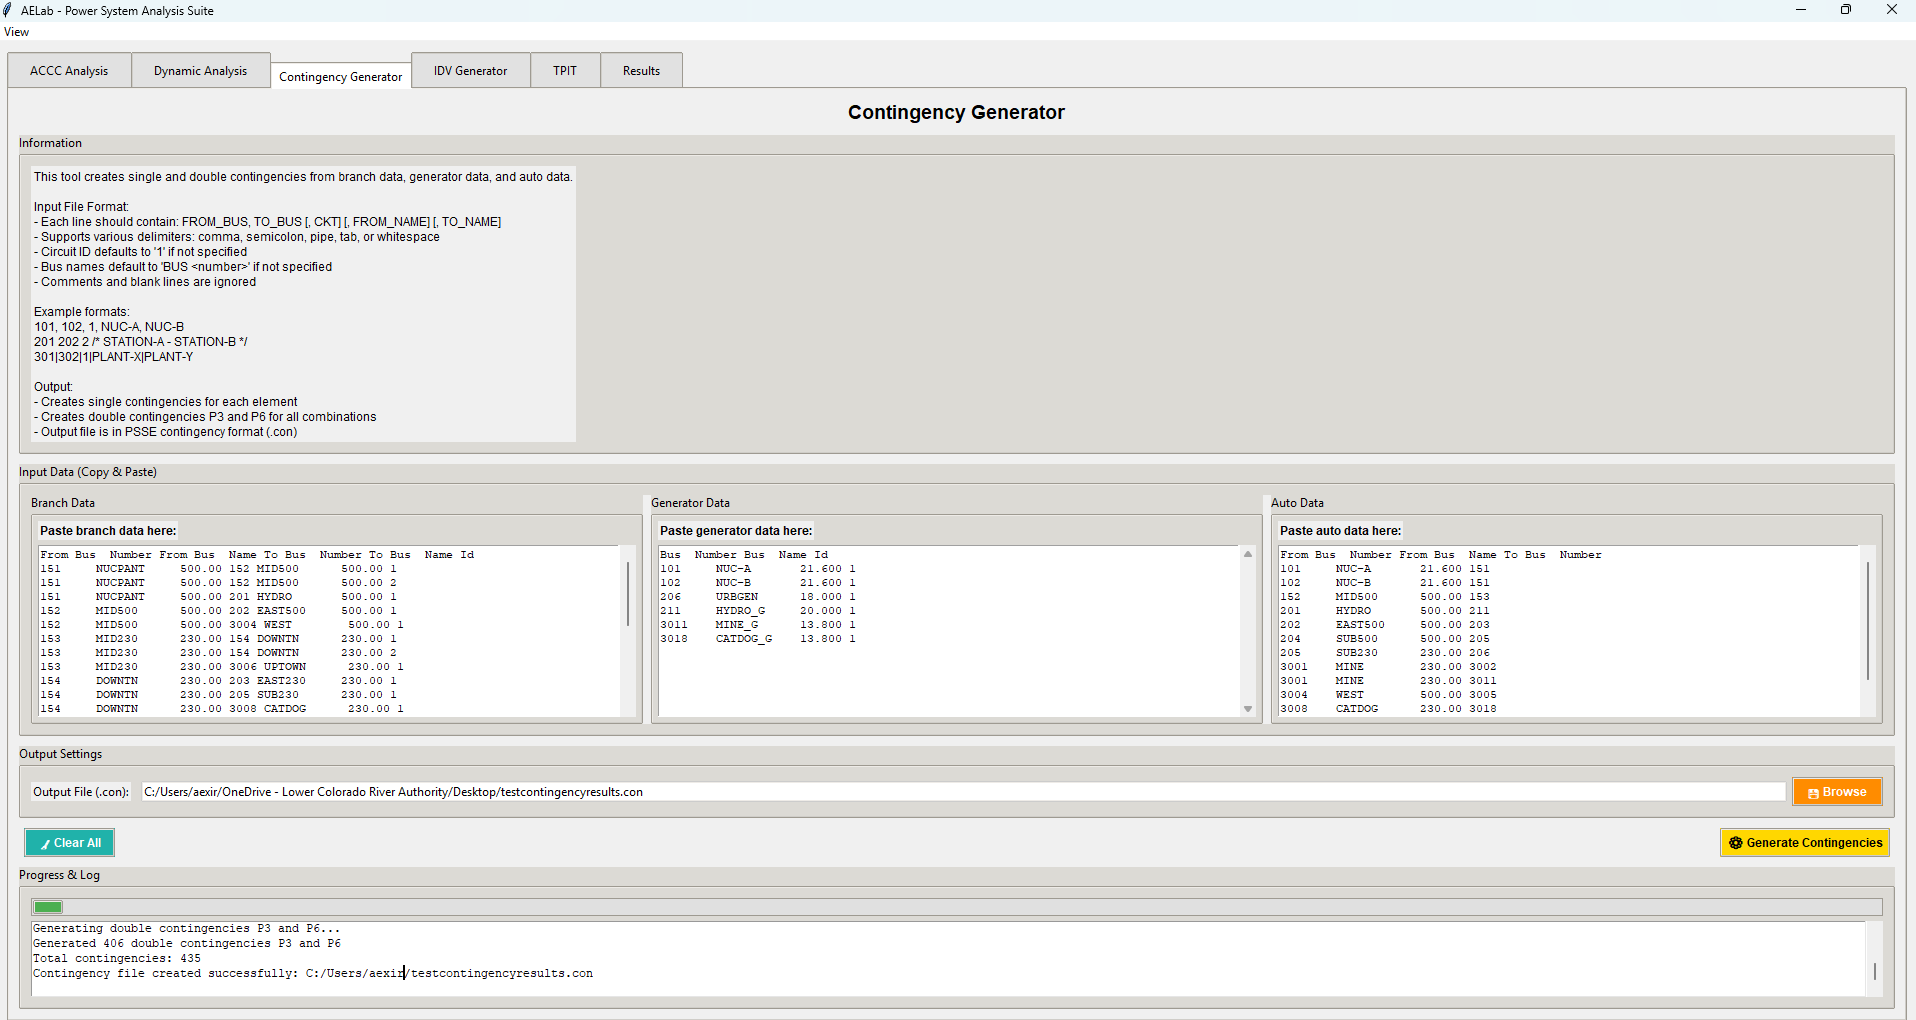The height and width of the screenshot is (1020, 1916).
Task: Click the green progress bar
Action: click(x=48, y=907)
